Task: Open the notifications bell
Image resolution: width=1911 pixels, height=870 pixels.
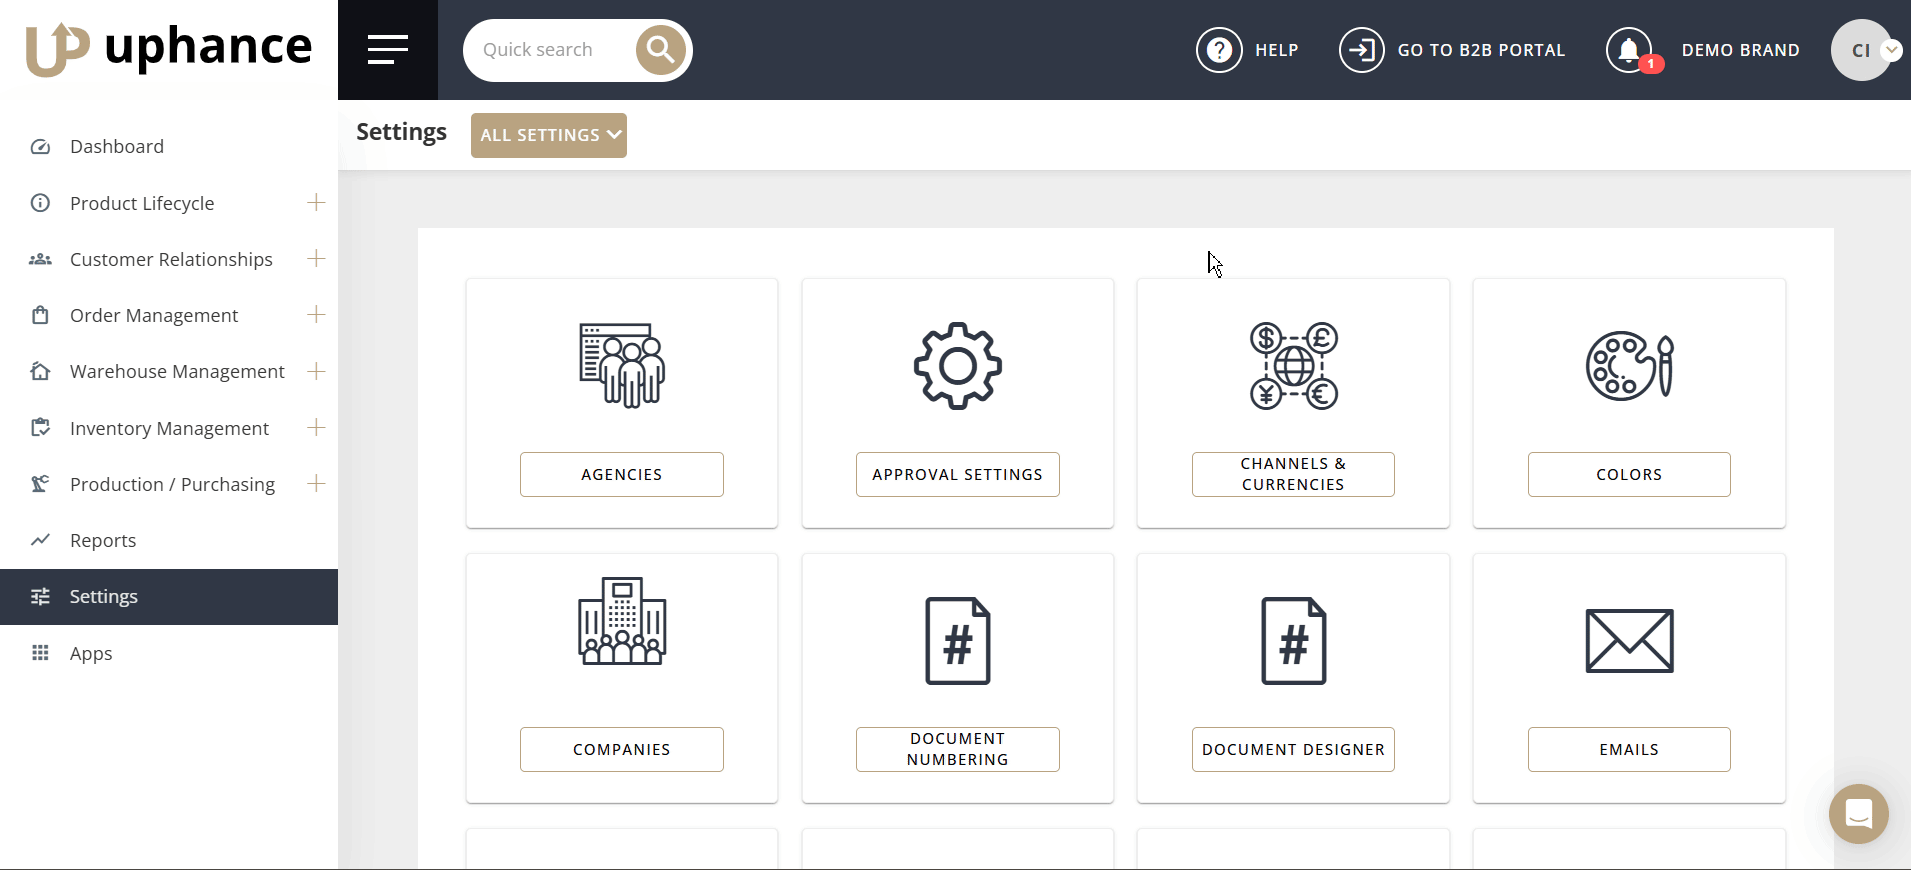Action: (x=1629, y=50)
